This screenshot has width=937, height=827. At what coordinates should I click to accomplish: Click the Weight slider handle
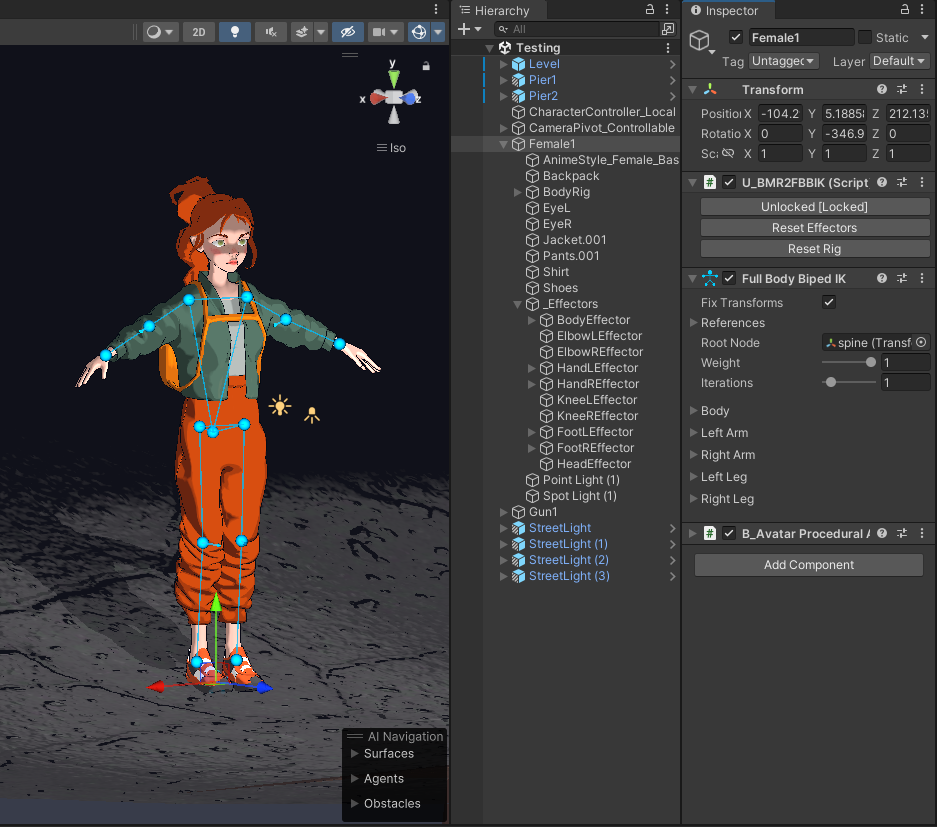[x=871, y=363]
